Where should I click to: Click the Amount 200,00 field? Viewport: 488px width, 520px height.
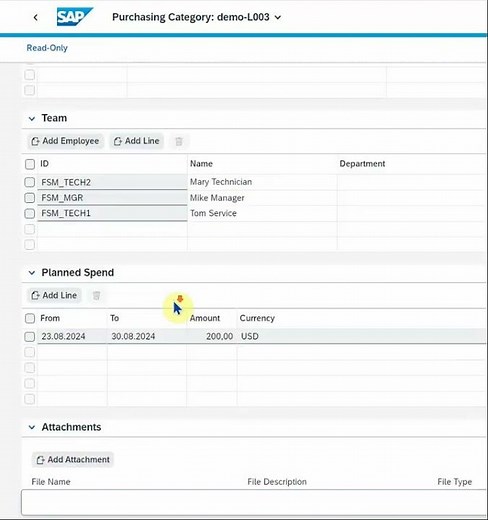[x=212, y=336]
